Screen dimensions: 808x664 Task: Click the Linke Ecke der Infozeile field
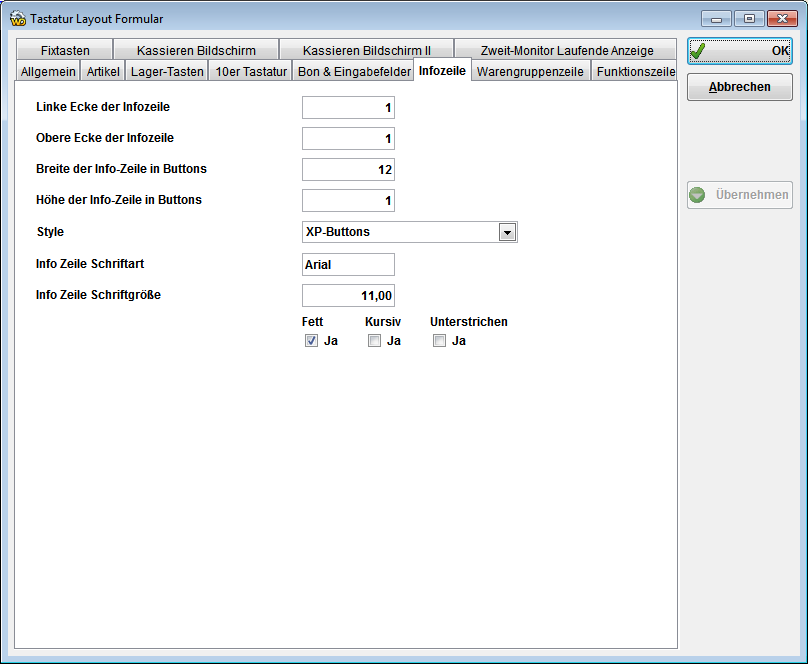(348, 108)
